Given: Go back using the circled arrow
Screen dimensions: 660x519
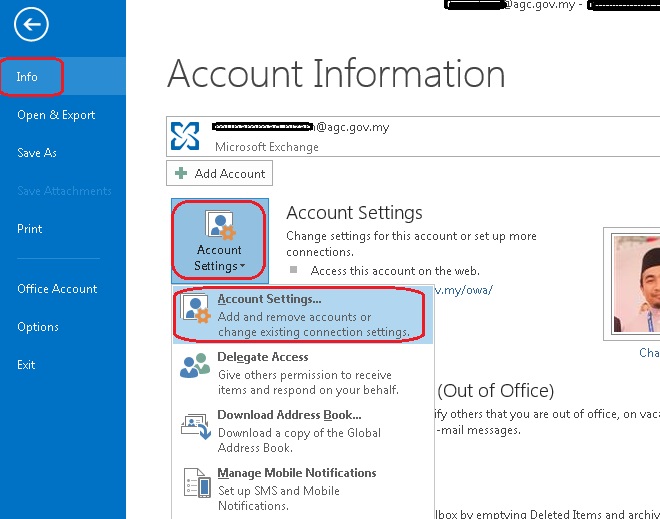Looking at the screenshot, I should (x=31, y=24).
